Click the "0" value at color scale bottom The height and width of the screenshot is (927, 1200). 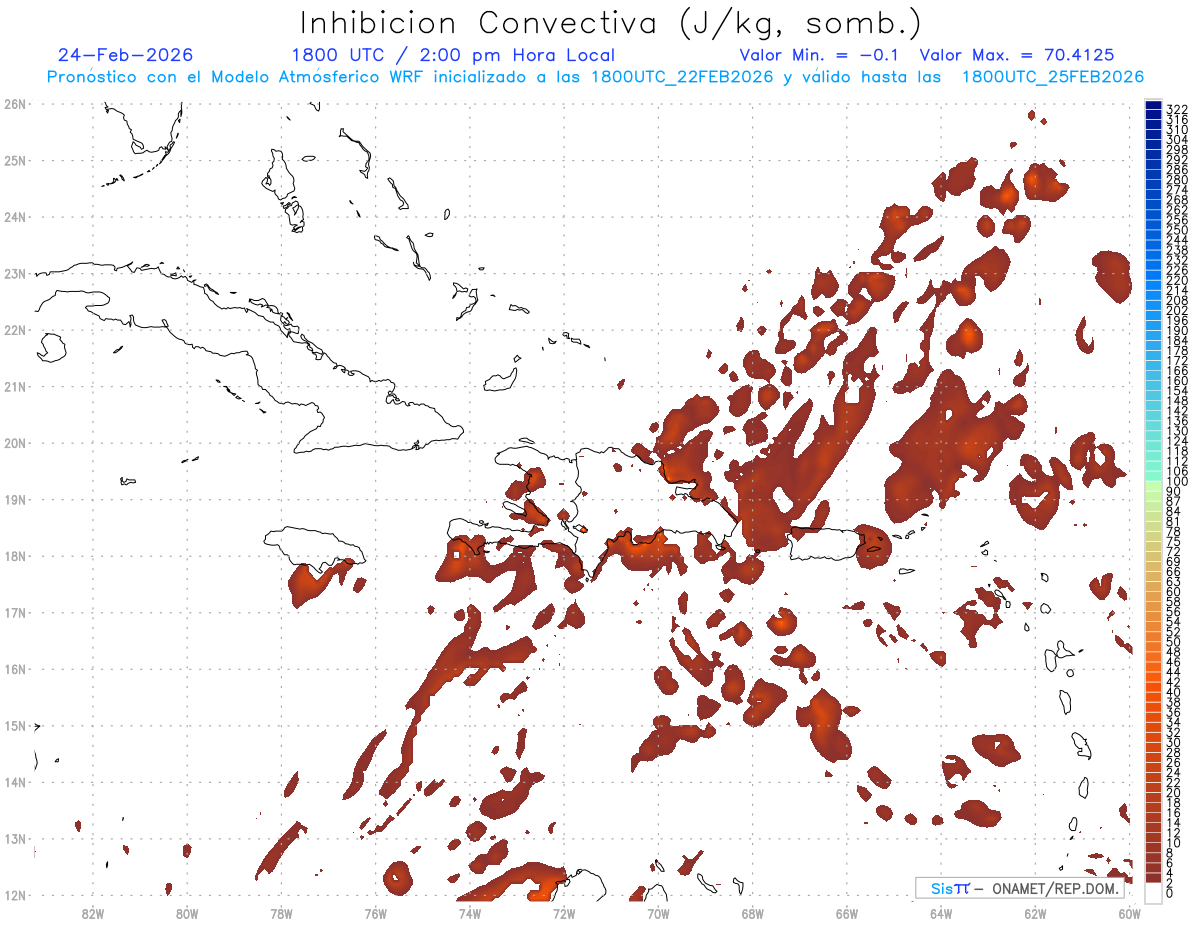(x=1170, y=893)
